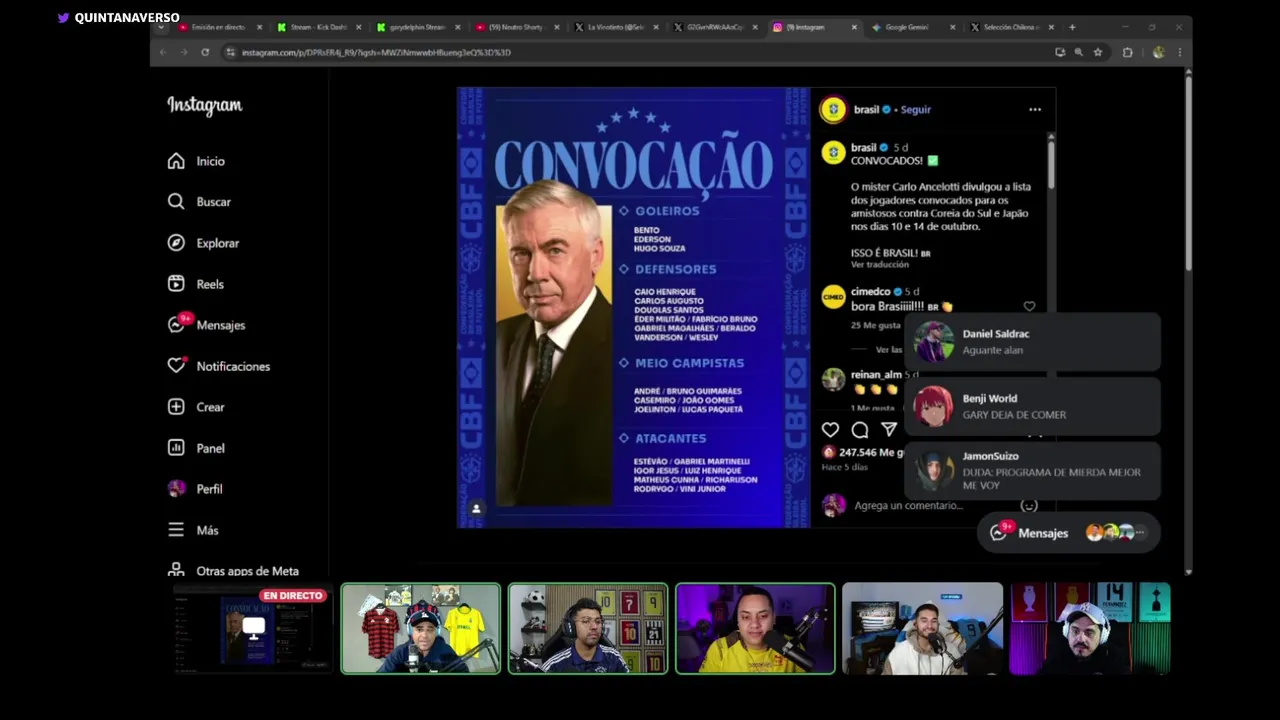This screenshot has width=1280, height=720.
Task: Open a new browser tab with plus
Action: coord(1072,27)
